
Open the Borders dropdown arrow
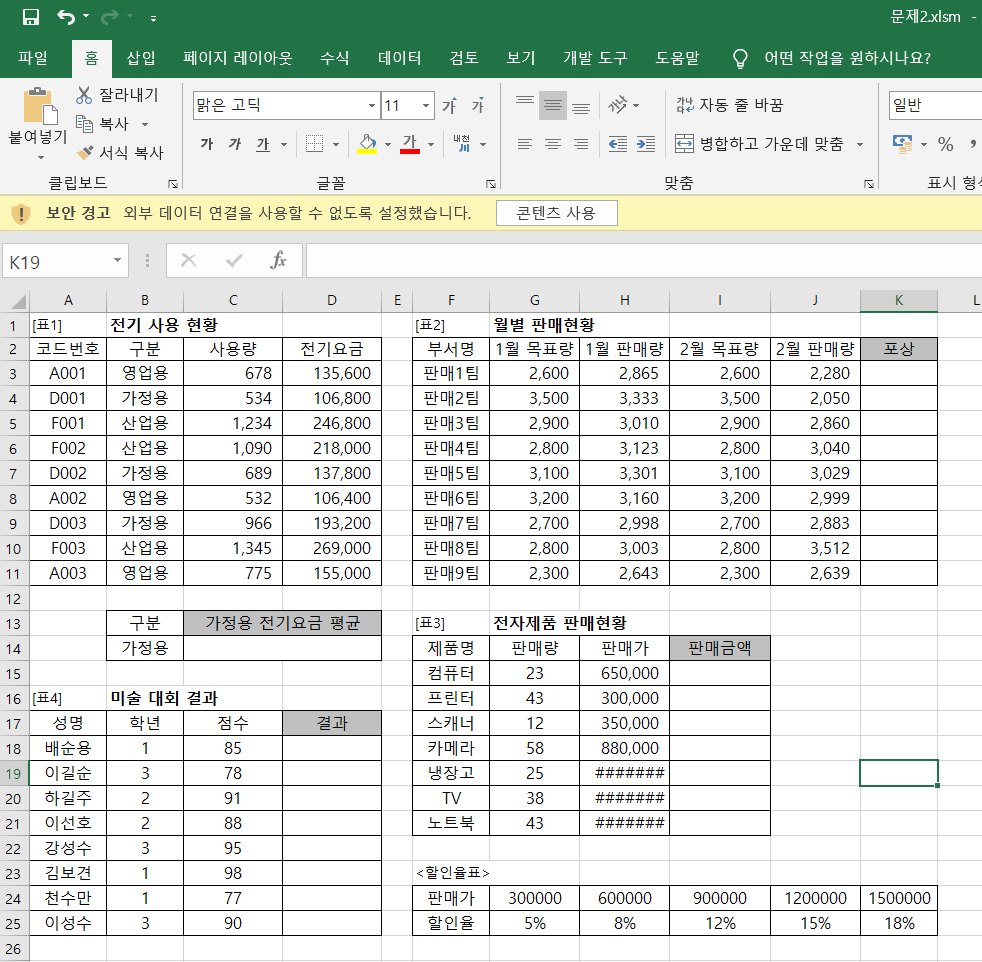(x=336, y=145)
